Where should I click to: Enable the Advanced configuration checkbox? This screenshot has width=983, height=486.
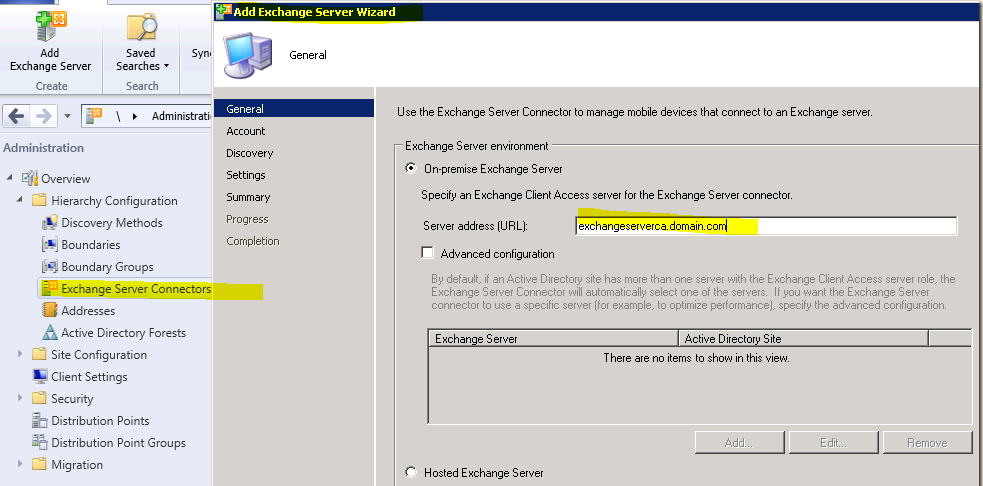428,253
